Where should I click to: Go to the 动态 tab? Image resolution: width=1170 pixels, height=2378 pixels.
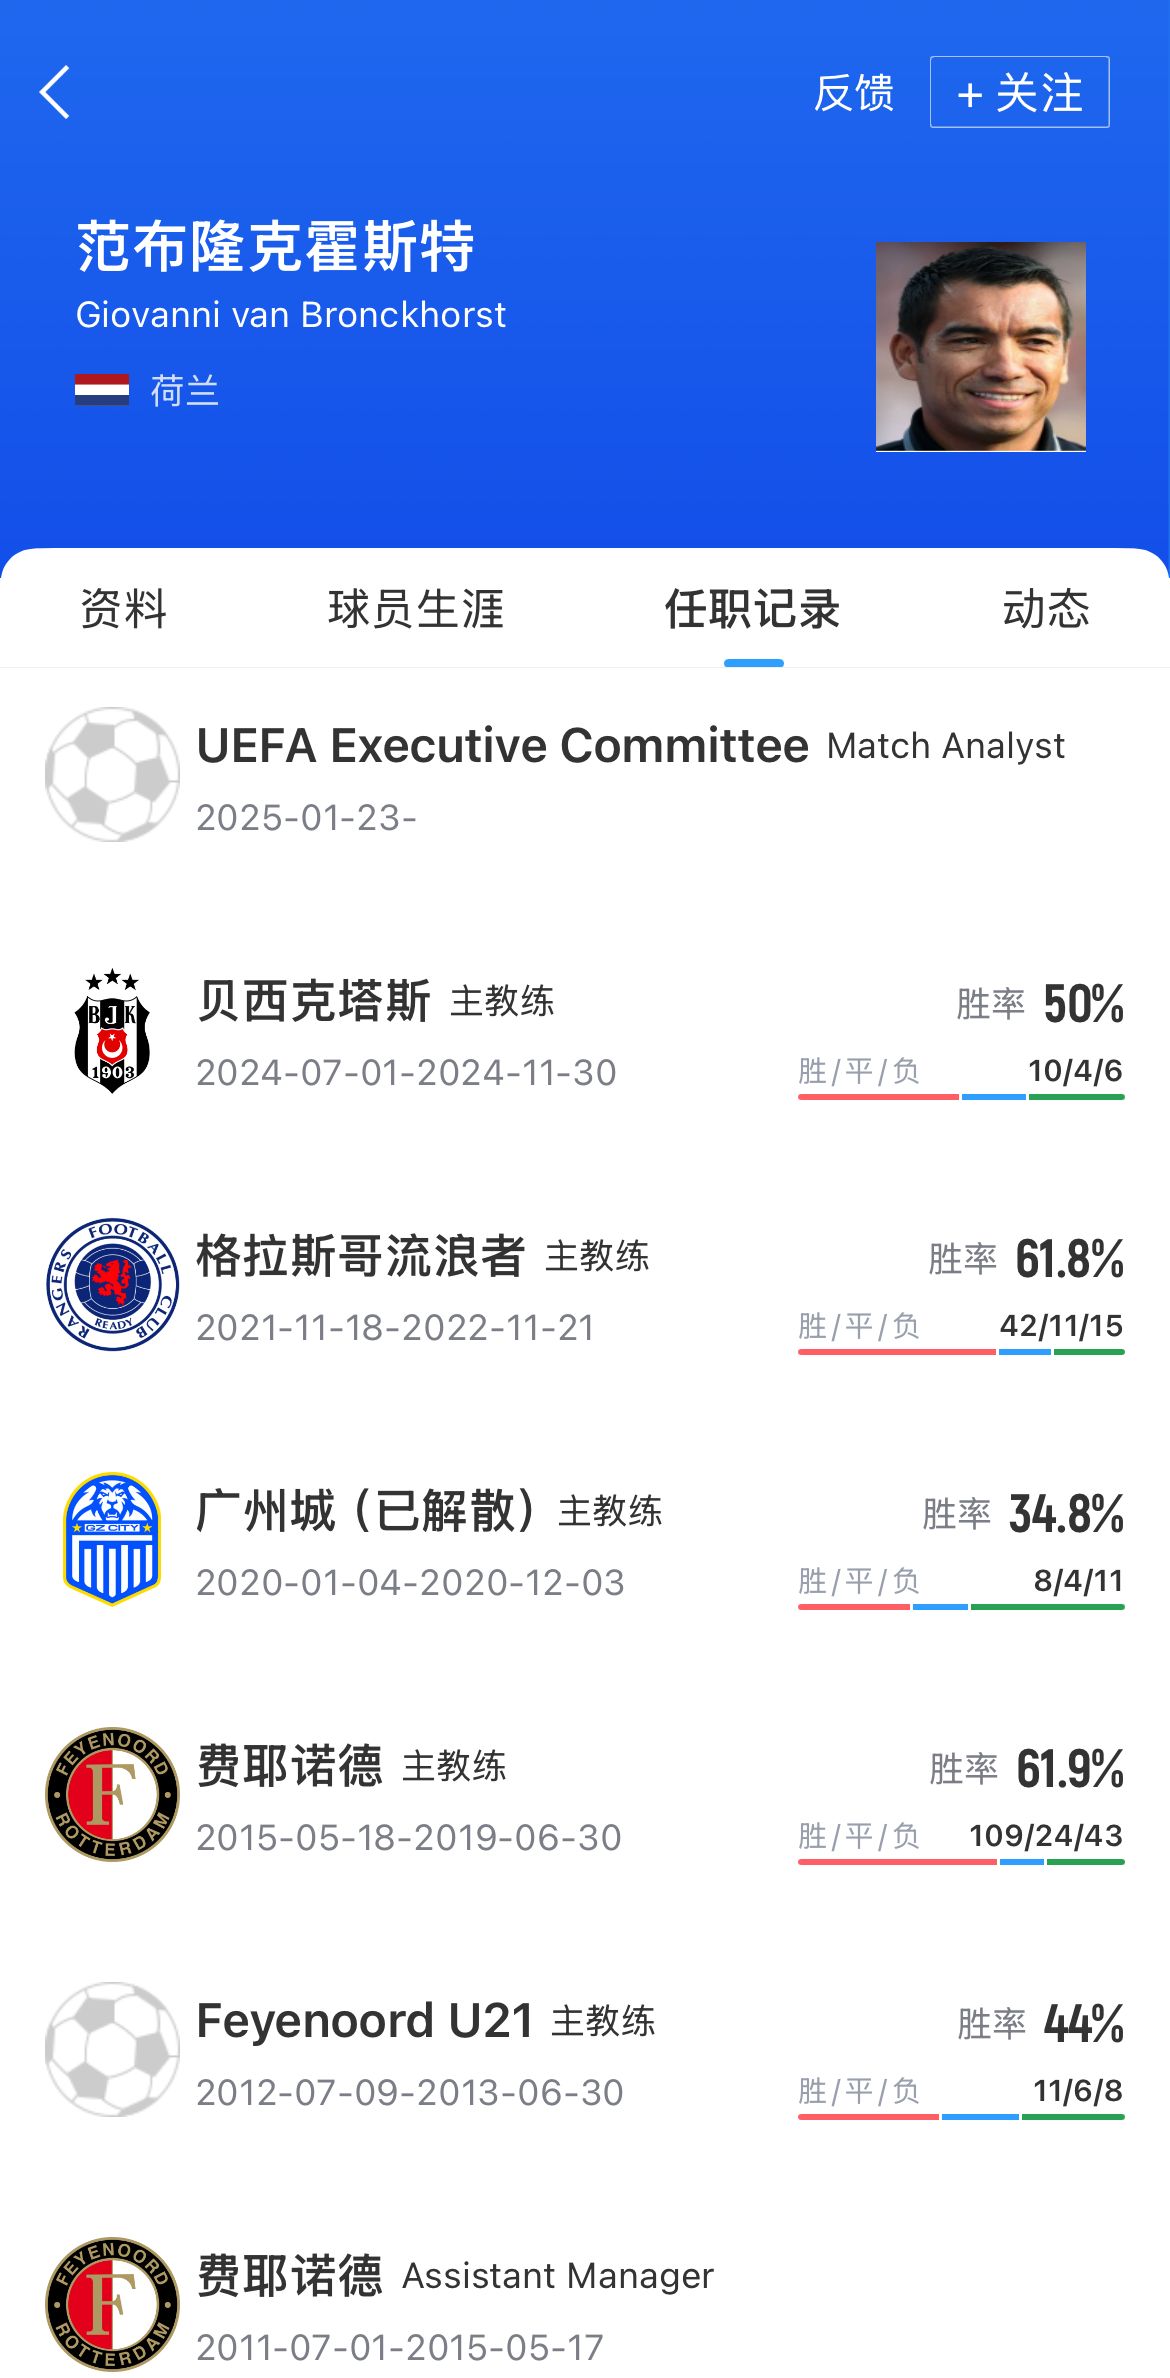click(x=1046, y=609)
